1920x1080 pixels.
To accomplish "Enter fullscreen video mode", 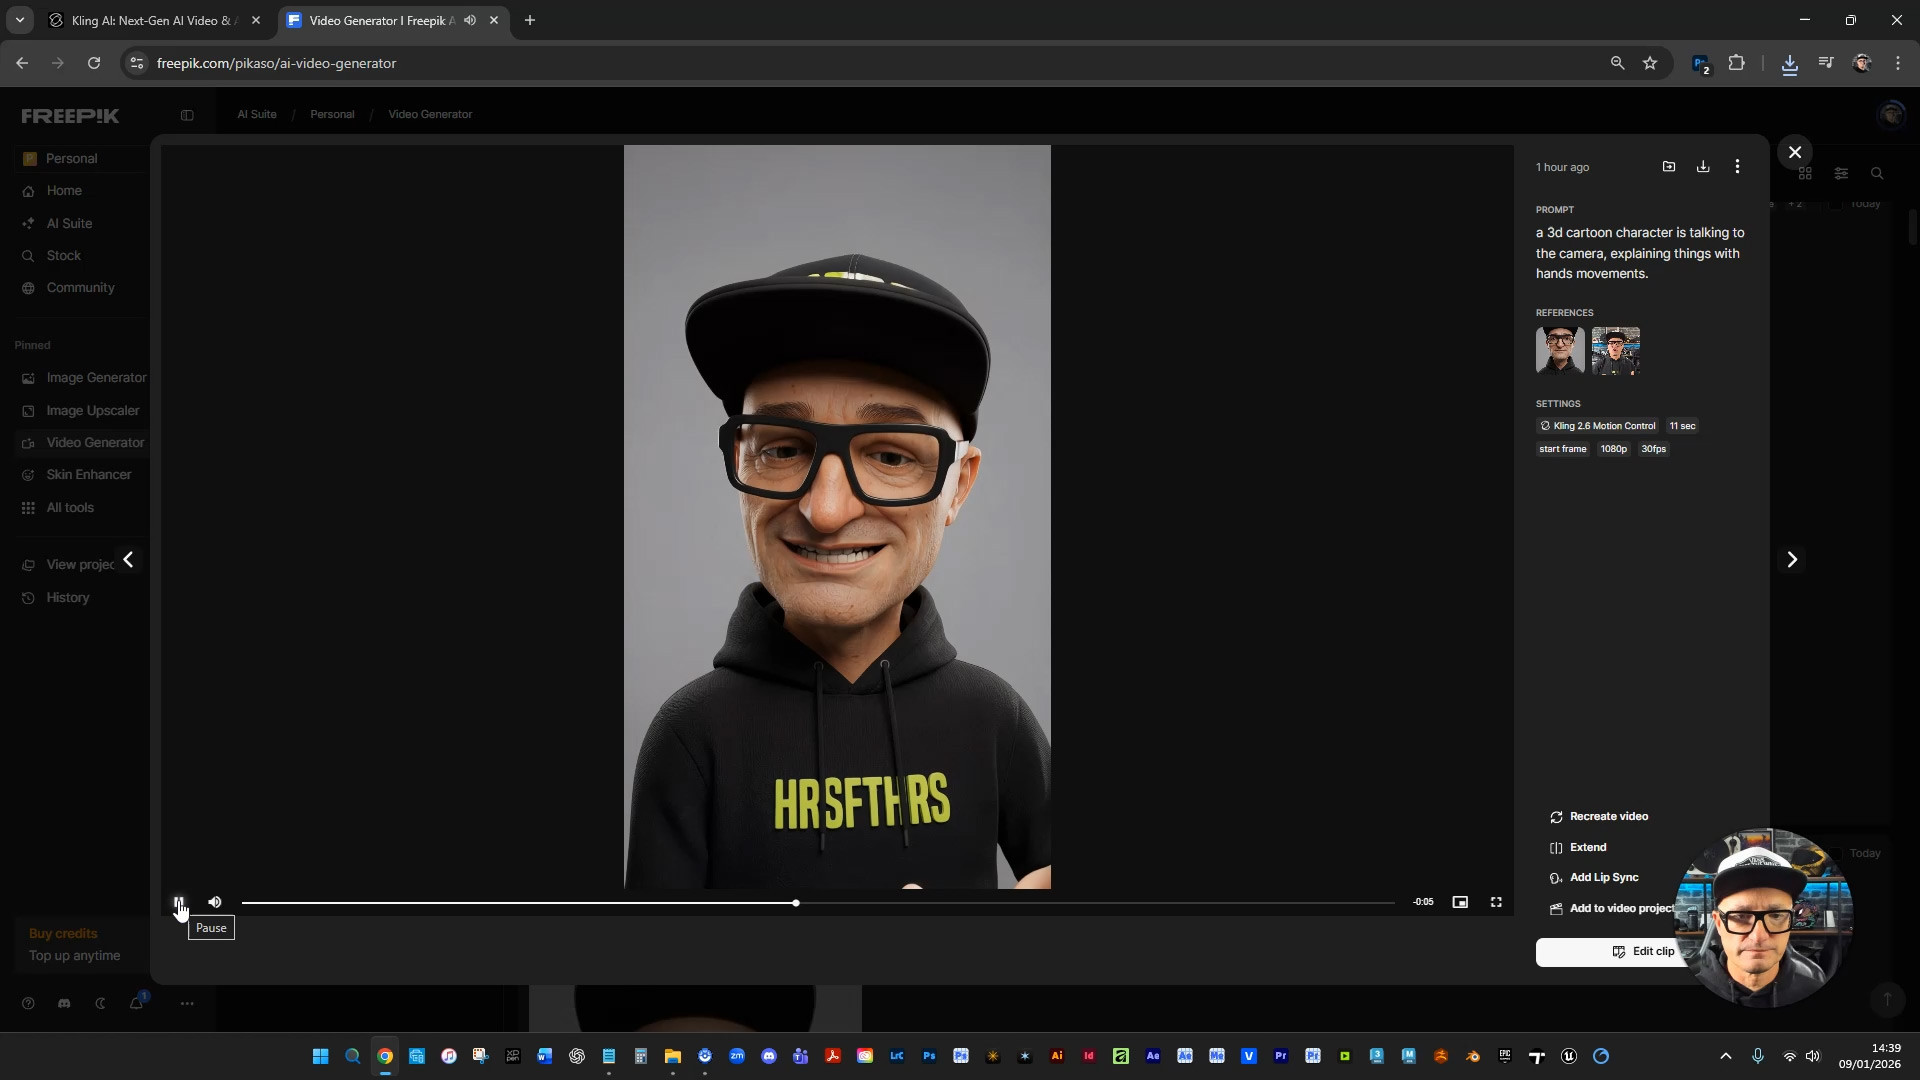I will coord(1496,902).
